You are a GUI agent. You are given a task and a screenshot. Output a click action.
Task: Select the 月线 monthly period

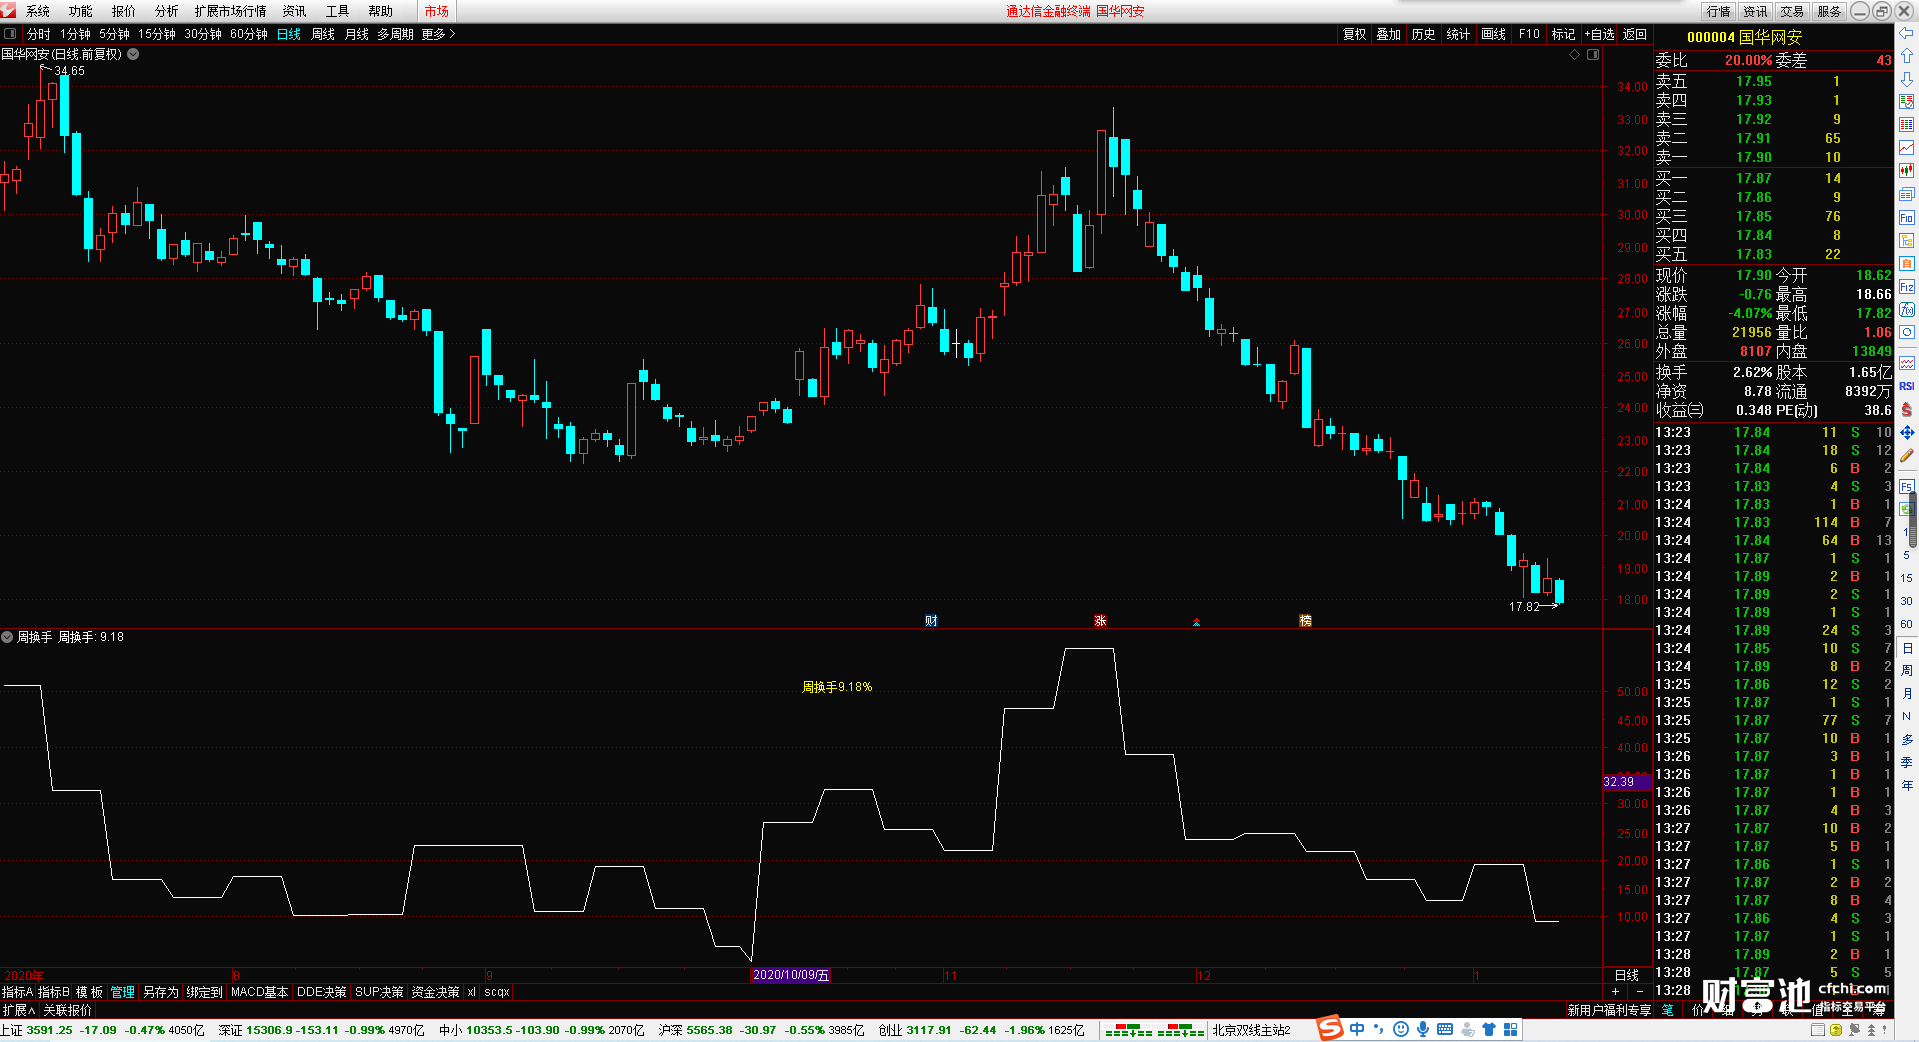pos(357,34)
